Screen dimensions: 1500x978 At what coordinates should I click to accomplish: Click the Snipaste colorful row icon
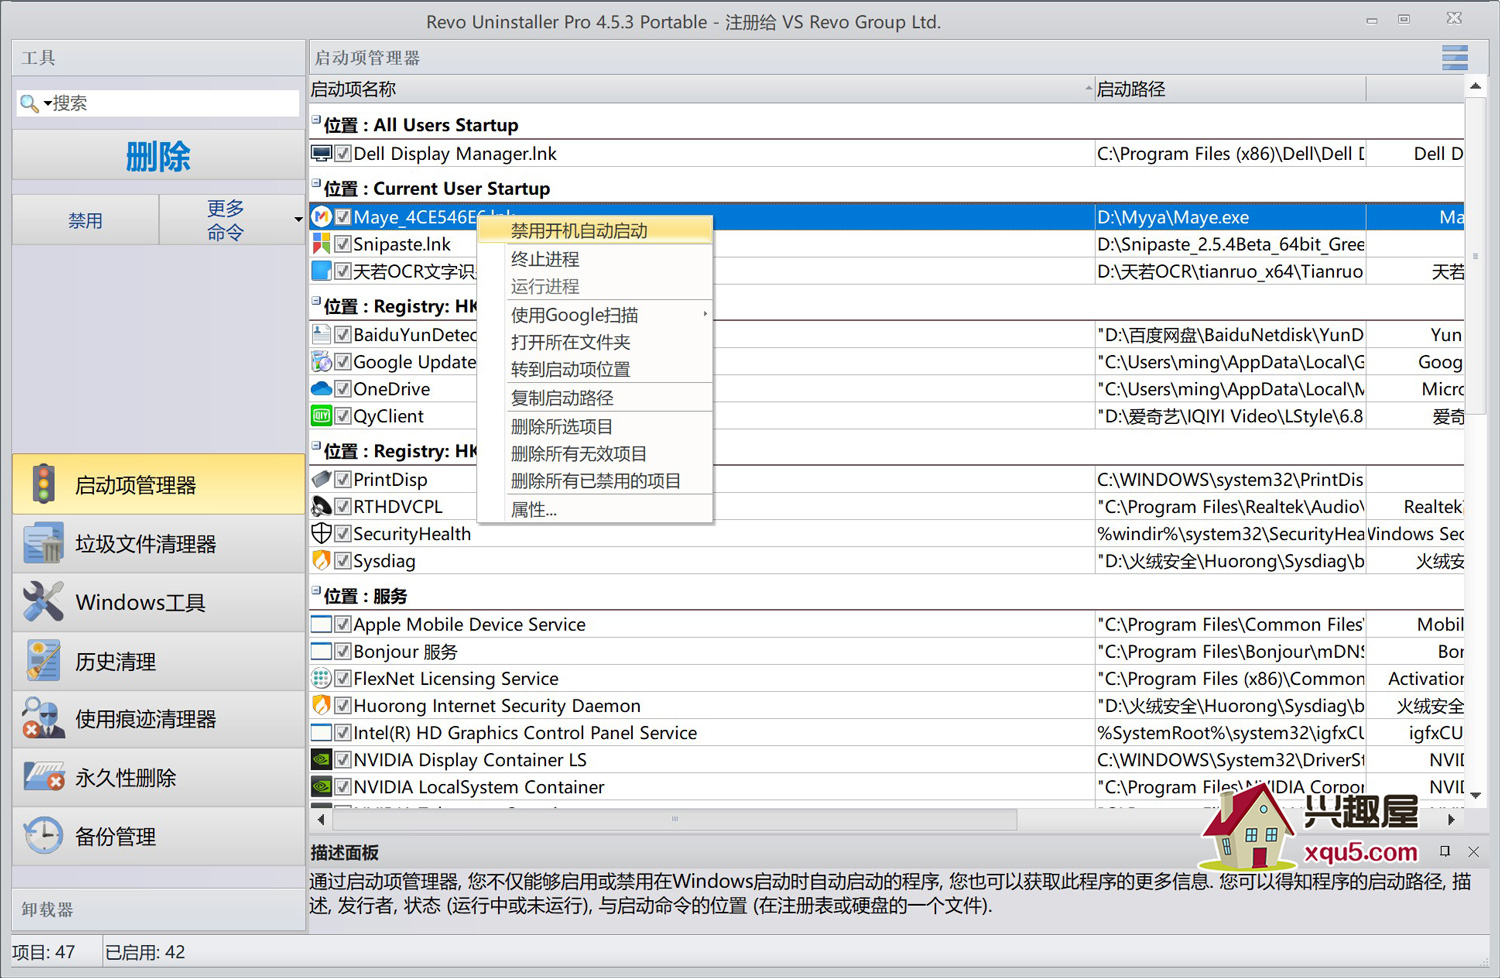point(321,244)
